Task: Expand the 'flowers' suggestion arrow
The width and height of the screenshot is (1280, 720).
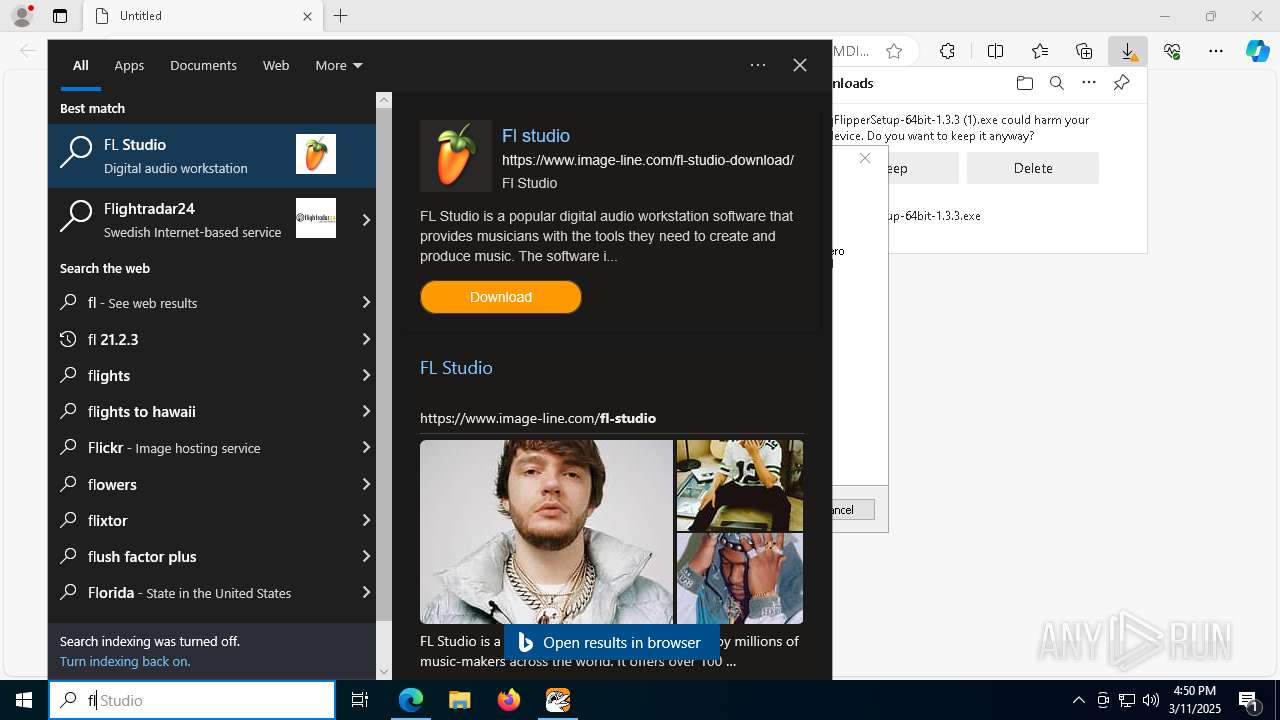Action: (366, 484)
